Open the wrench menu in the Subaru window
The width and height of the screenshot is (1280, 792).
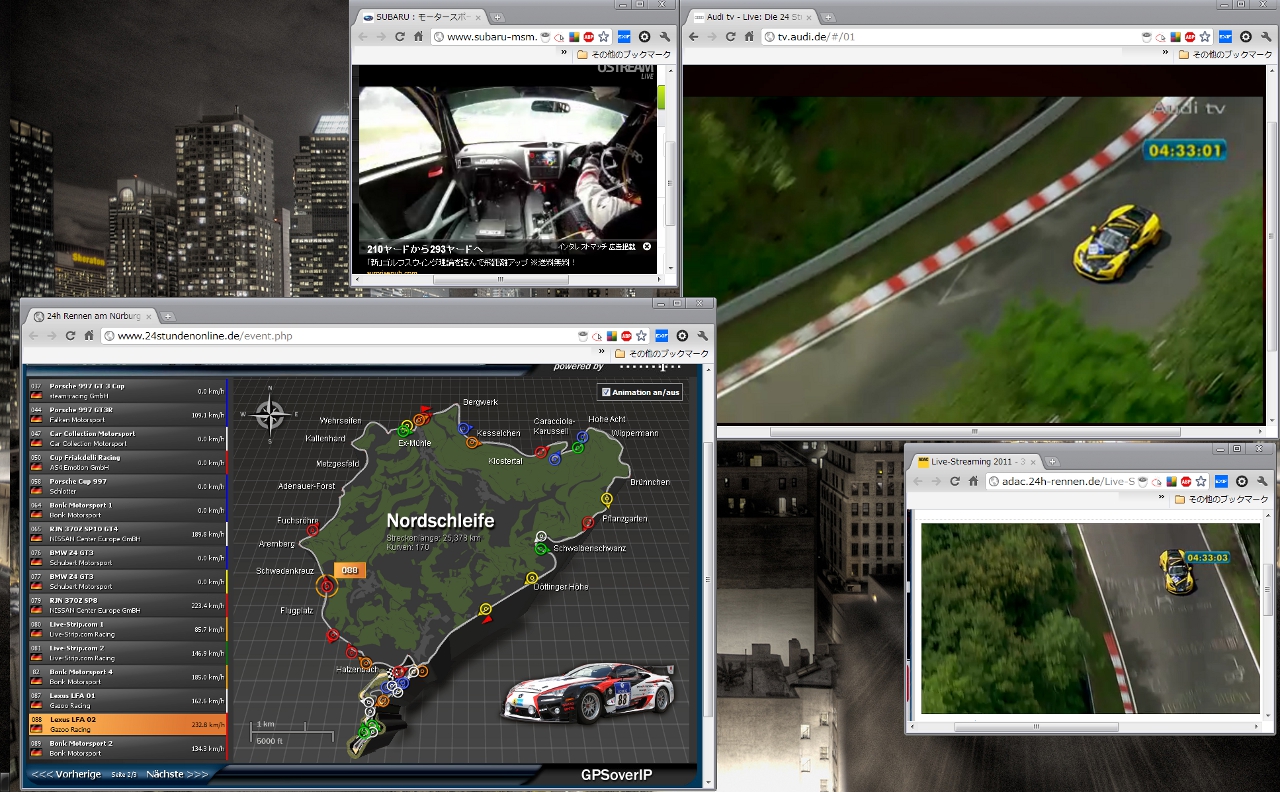[x=665, y=36]
